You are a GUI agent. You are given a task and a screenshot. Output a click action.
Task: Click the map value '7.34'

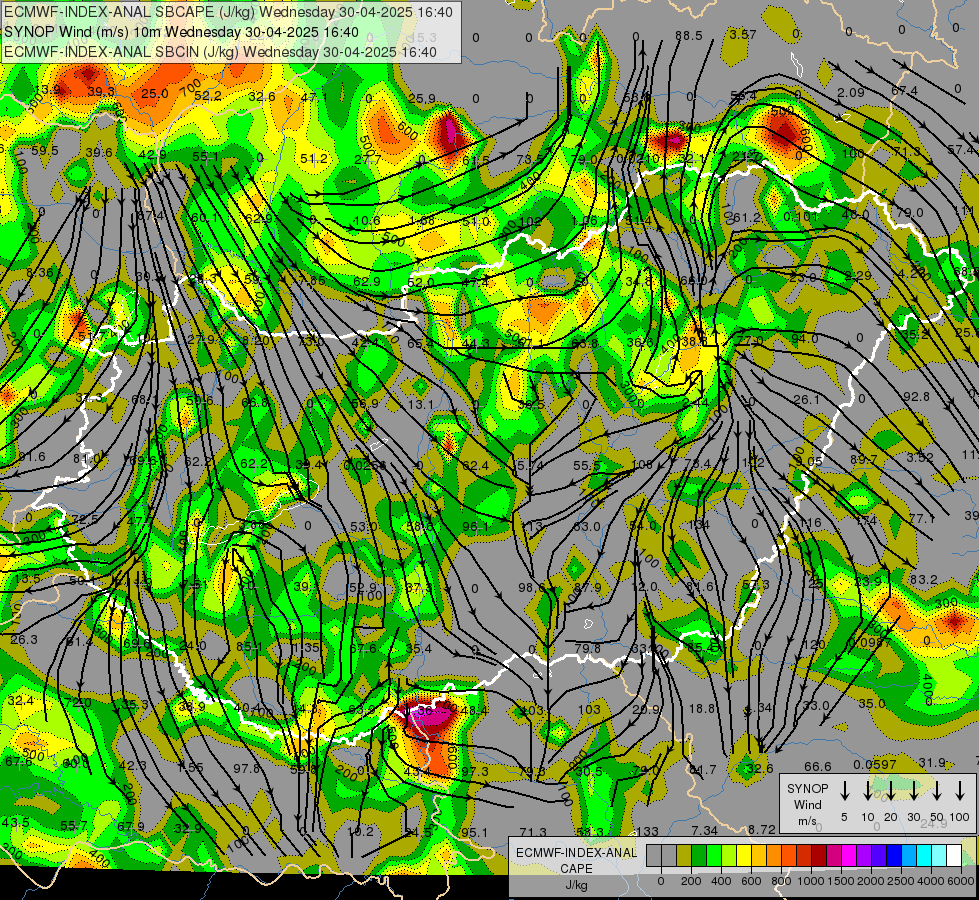[705, 830]
